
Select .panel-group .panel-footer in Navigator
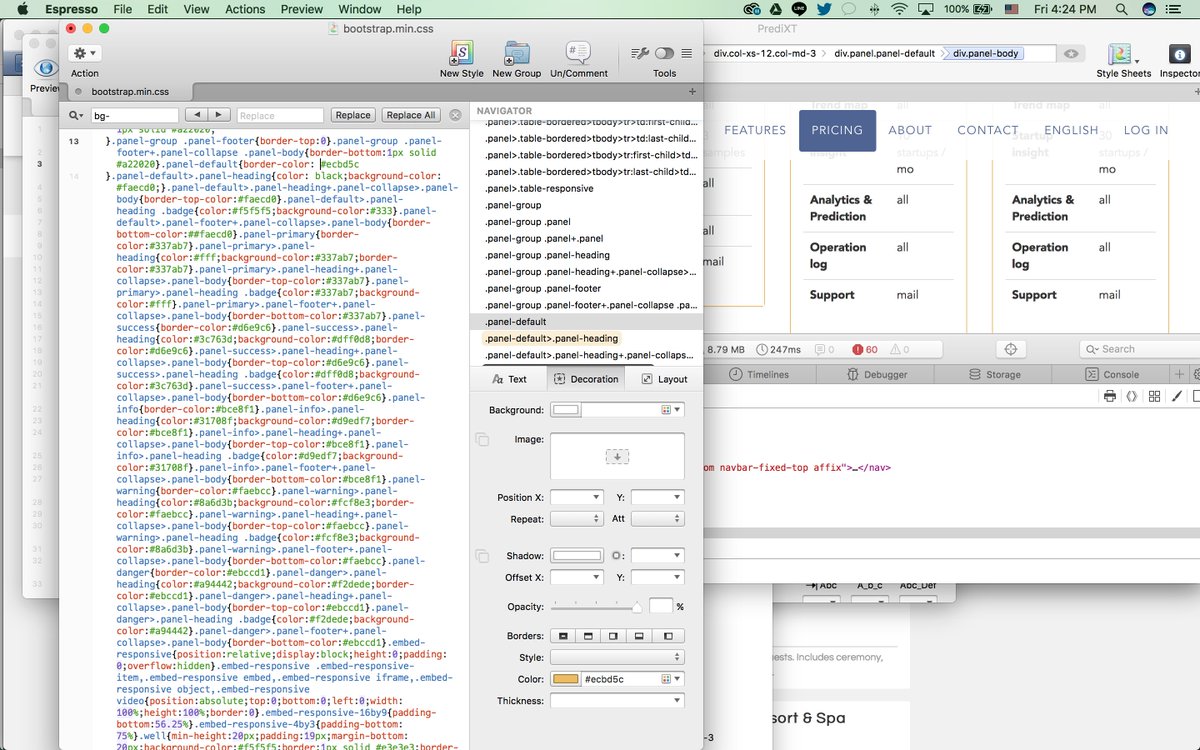pos(543,288)
